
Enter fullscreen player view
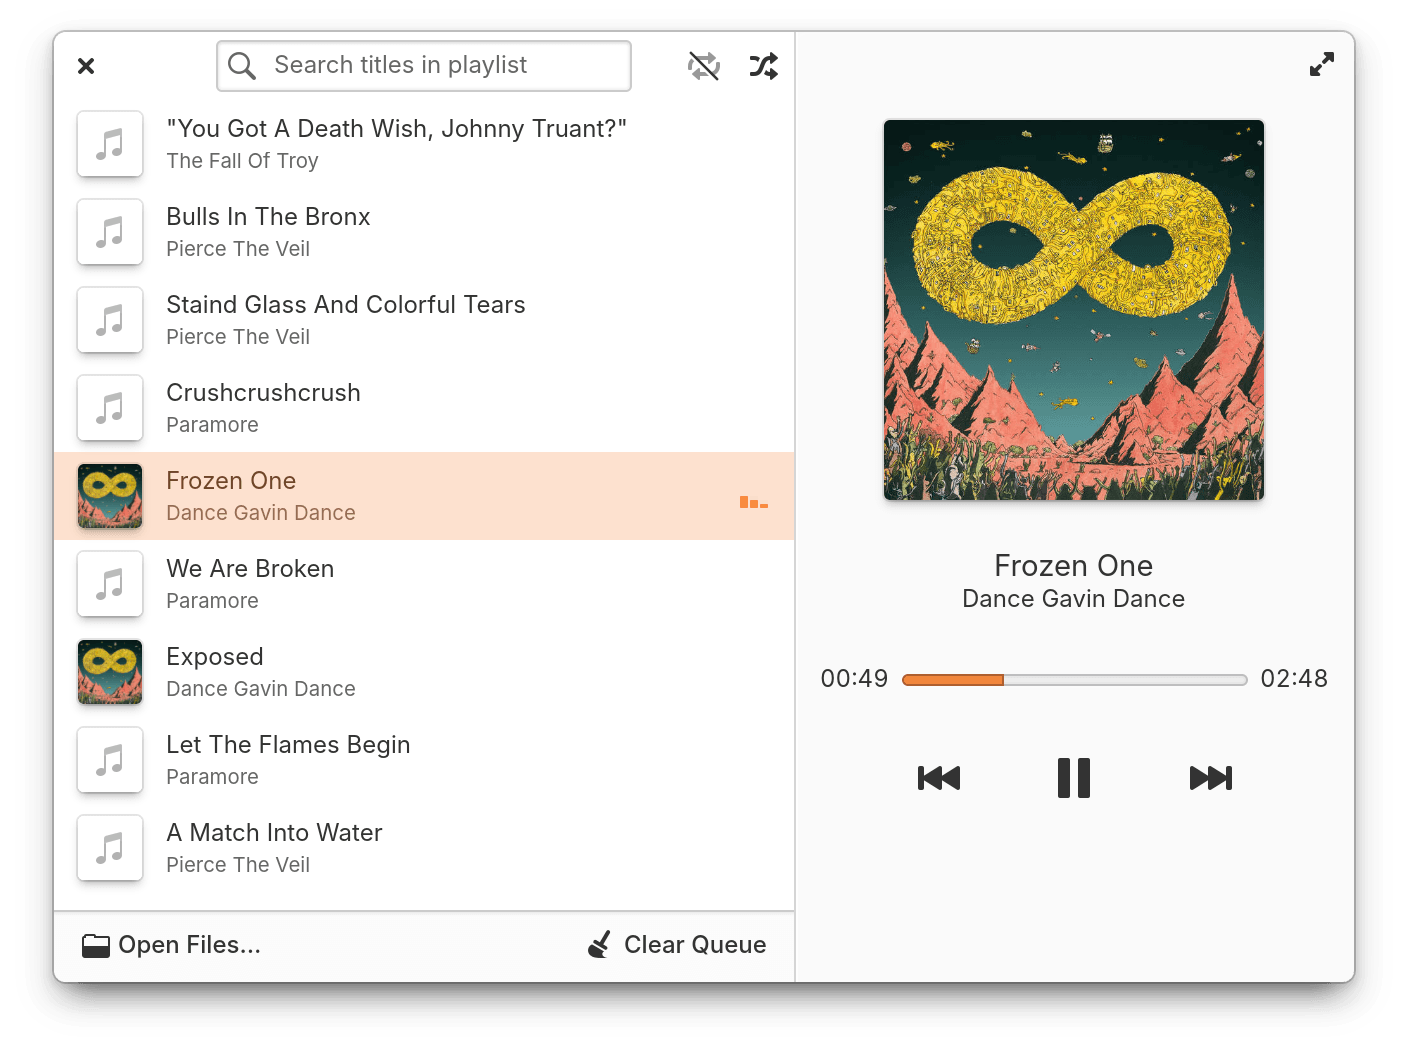pyautogui.click(x=1321, y=63)
